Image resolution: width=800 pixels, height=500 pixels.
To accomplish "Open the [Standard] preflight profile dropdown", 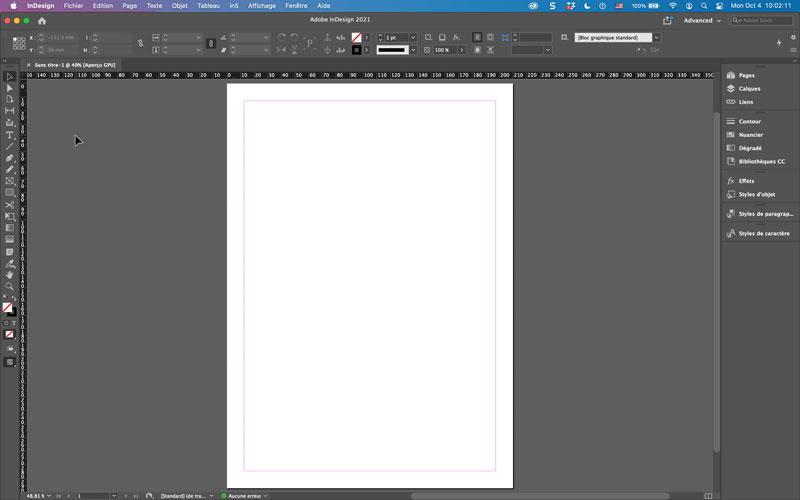I will [x=212, y=496].
